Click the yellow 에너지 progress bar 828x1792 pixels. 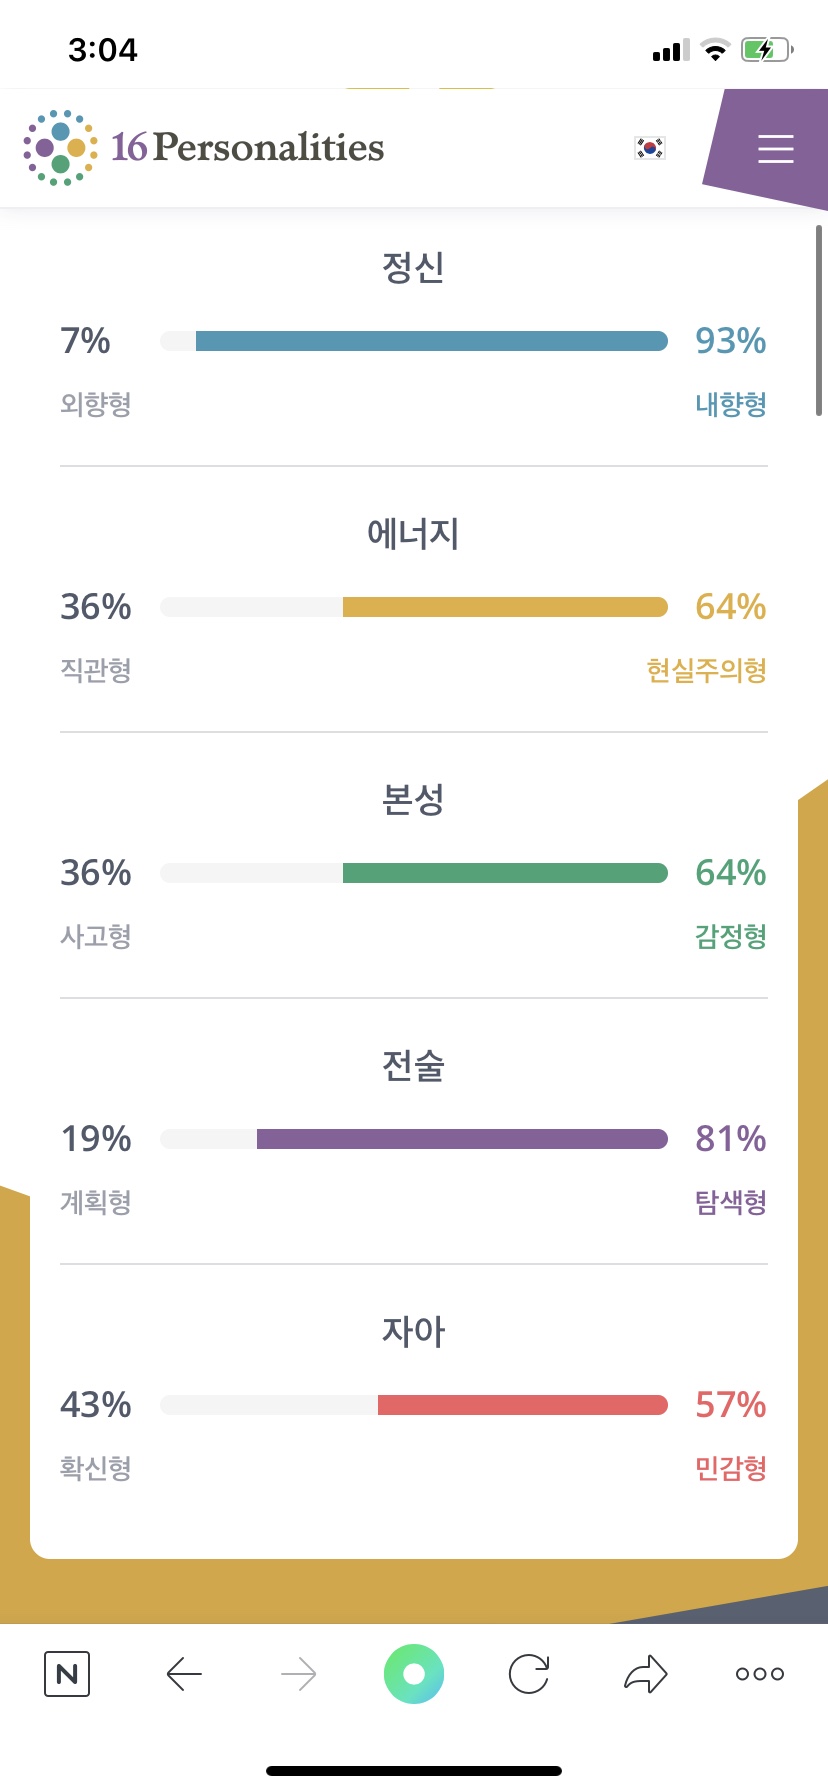click(504, 607)
